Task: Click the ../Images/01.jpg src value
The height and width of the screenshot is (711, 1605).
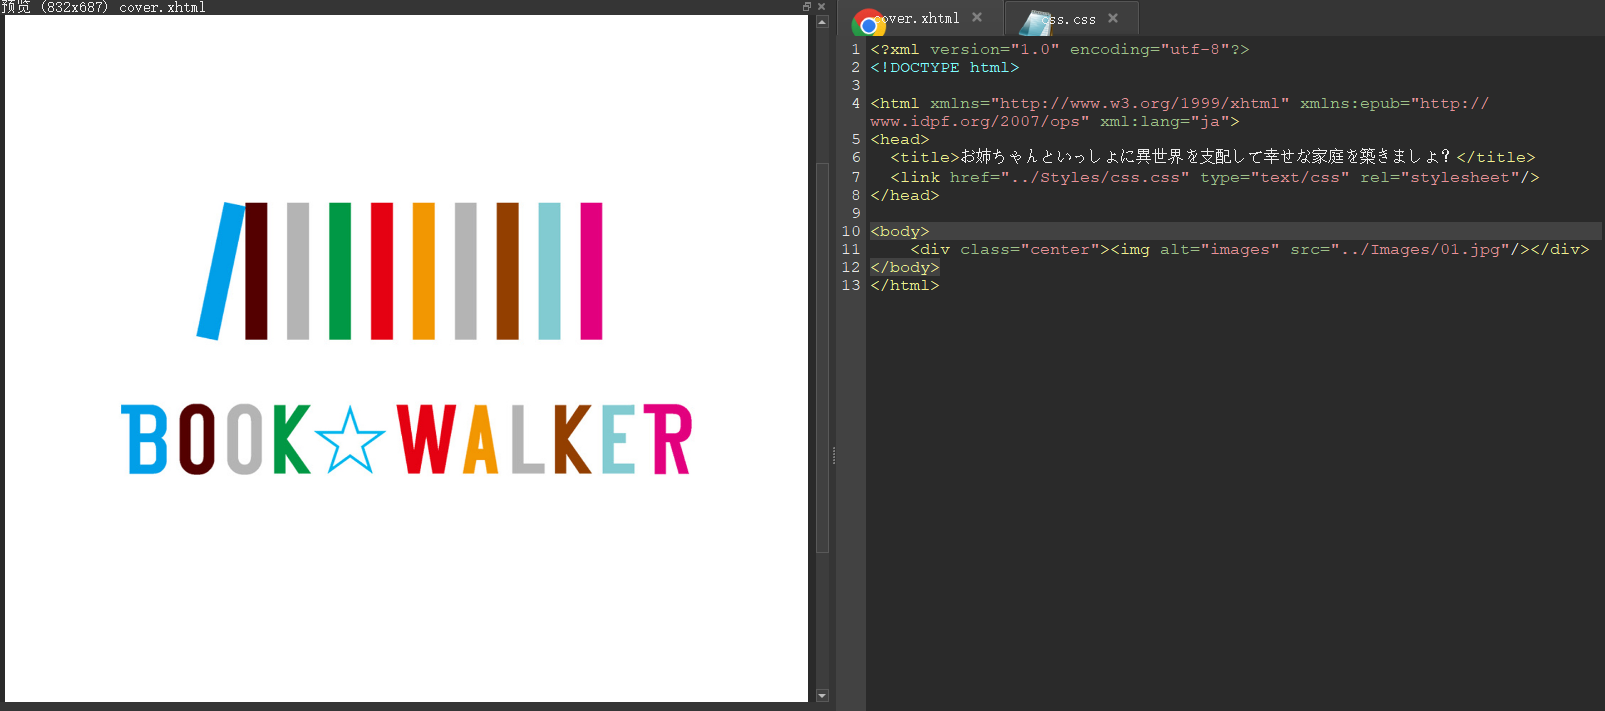Action: (x=1419, y=249)
